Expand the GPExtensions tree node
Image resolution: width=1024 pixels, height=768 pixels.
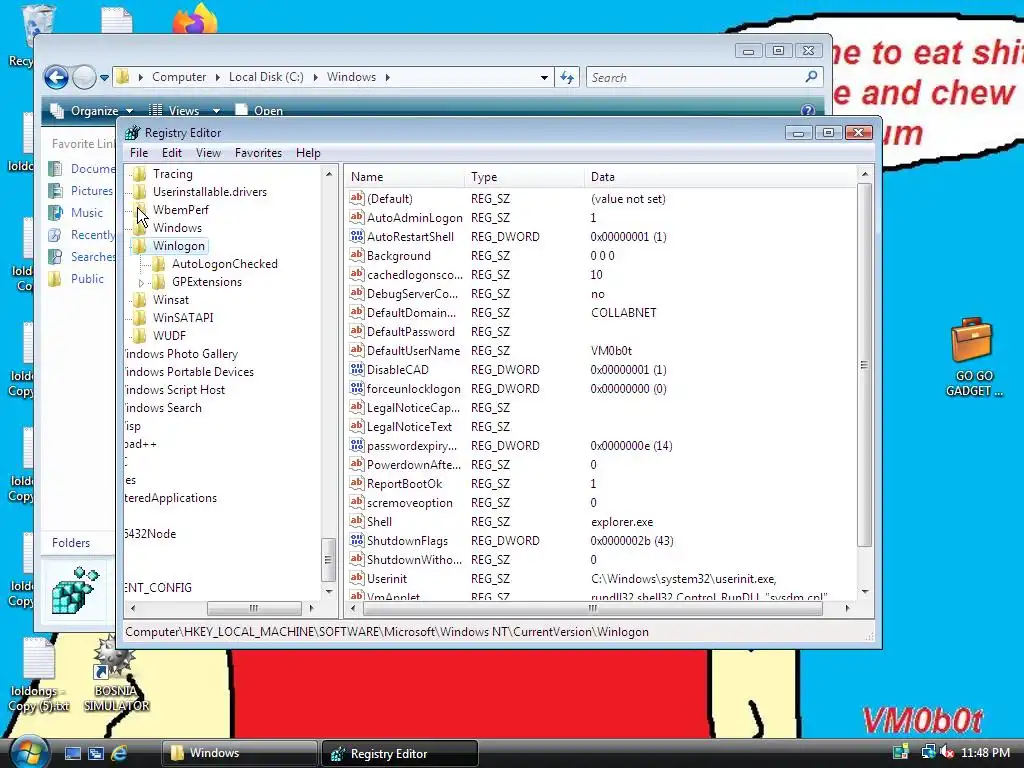pos(141,283)
